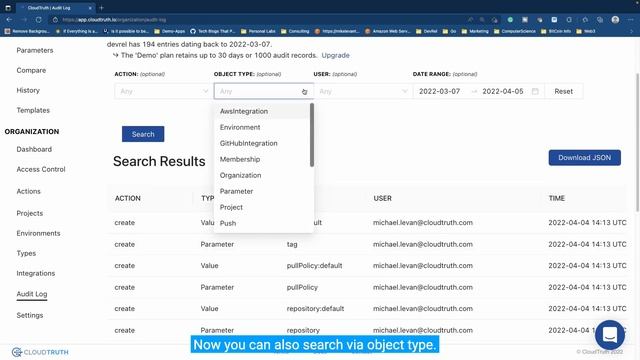Click the Upgrade link

click(x=336, y=55)
